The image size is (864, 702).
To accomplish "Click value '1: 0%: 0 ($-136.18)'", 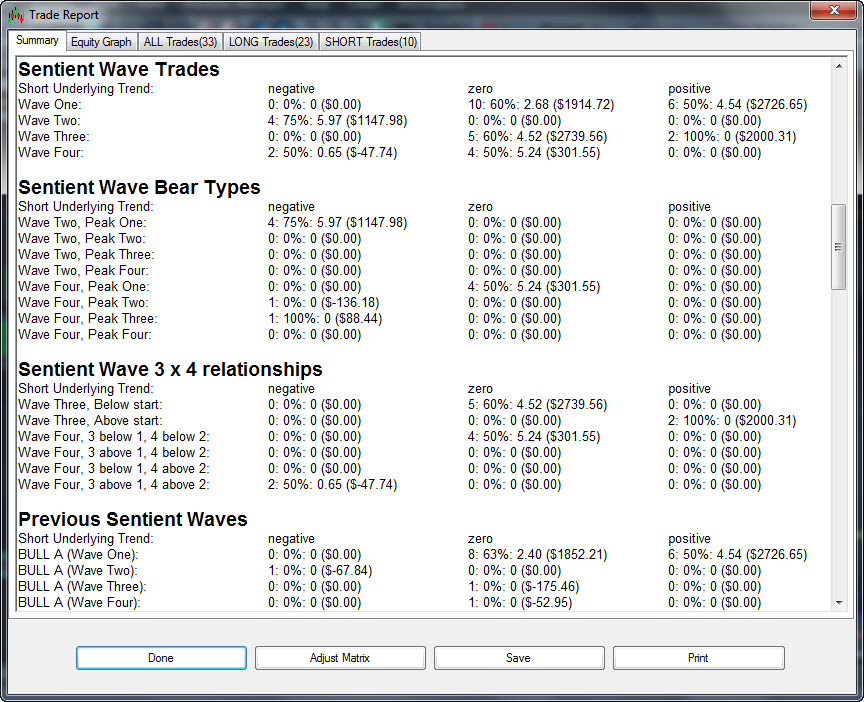I will (323, 303).
